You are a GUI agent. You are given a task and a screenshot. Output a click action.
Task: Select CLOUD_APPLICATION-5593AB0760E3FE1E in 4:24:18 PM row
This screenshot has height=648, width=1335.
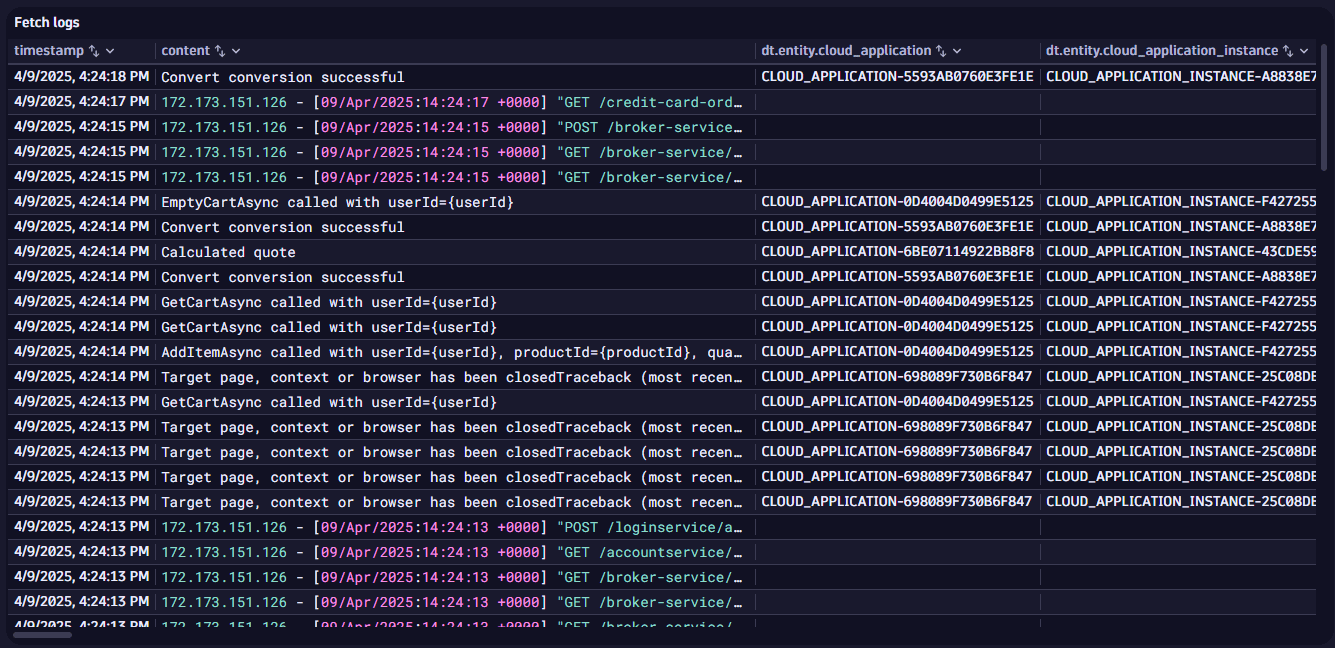click(x=897, y=76)
